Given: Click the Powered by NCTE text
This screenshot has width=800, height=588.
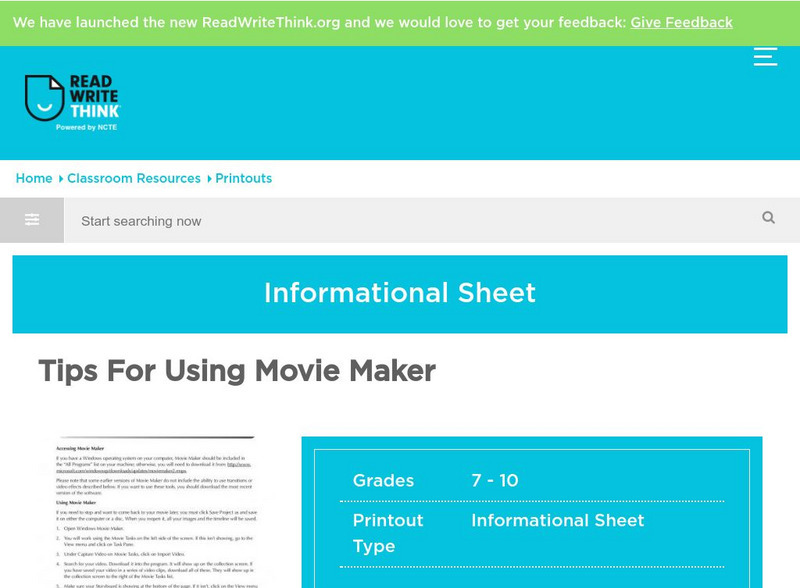Looking at the screenshot, I should 86,127.
